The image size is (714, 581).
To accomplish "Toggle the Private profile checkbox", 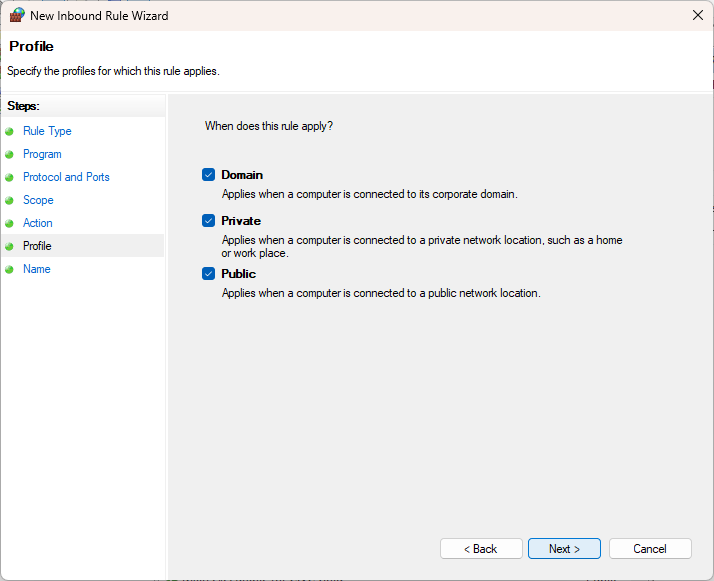I will pyautogui.click(x=209, y=221).
